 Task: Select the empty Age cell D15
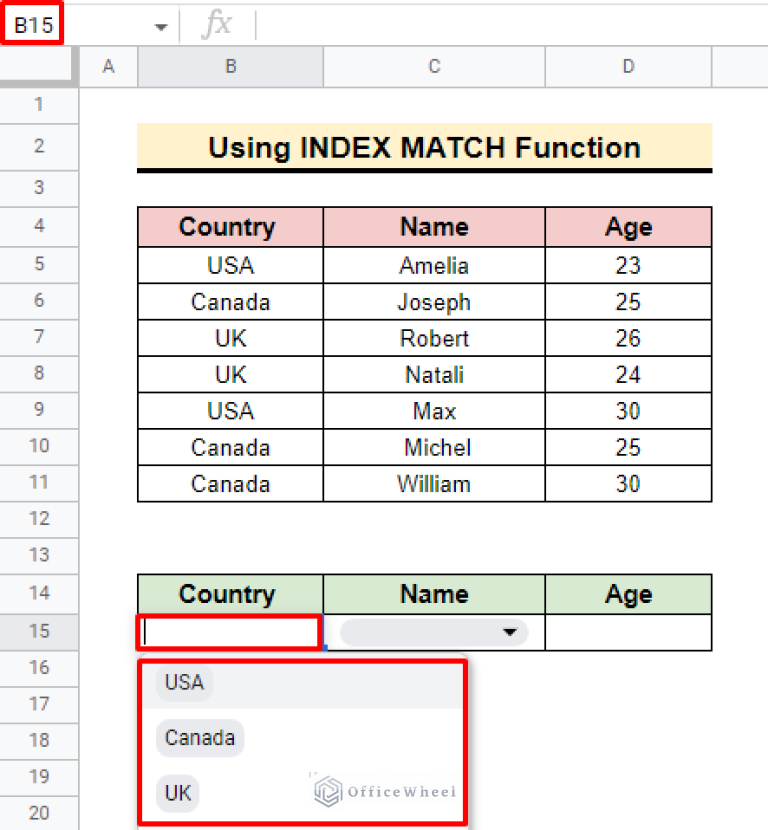pos(628,632)
